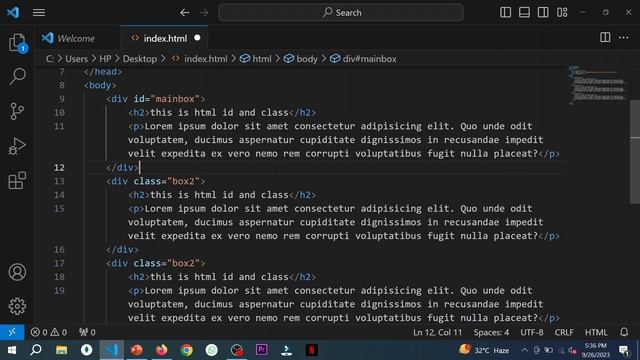Open the taskbar clock showing 5:36 PM
Viewport: 640px width, 360px height.
click(x=596, y=350)
